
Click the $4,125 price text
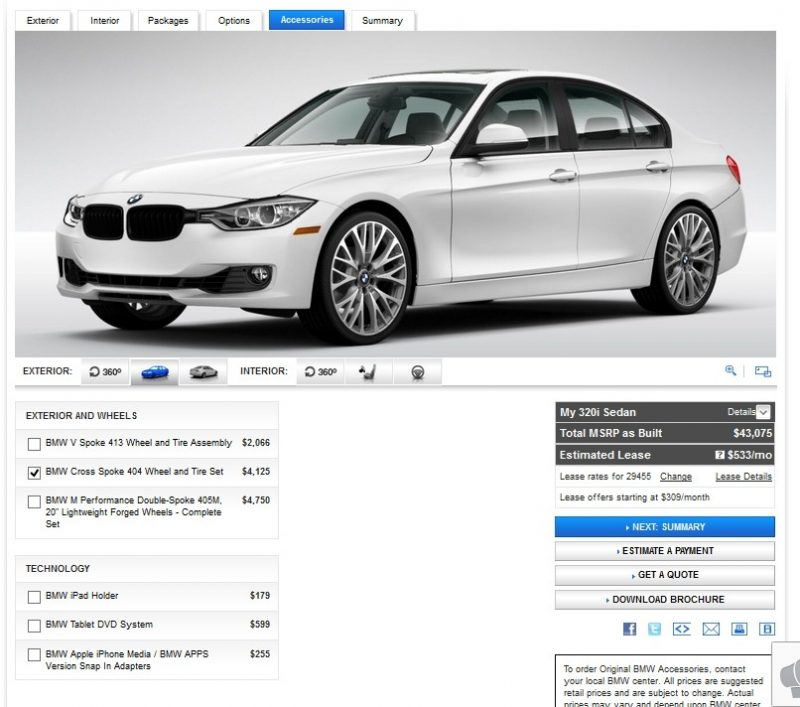point(256,471)
